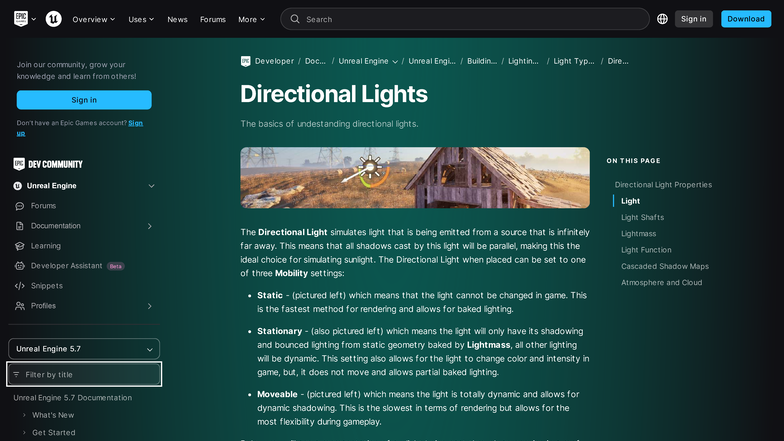This screenshot has width=784, height=441.
Task: Click the Beta badge next to Developer Assistant
Action: [x=116, y=266]
